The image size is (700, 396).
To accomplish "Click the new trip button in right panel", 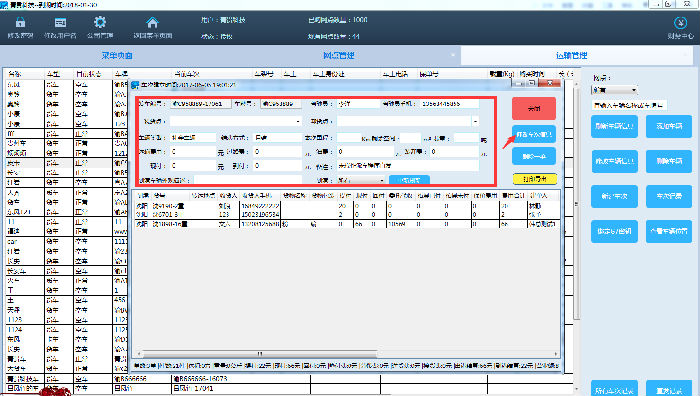I will pyautogui.click(x=614, y=196).
